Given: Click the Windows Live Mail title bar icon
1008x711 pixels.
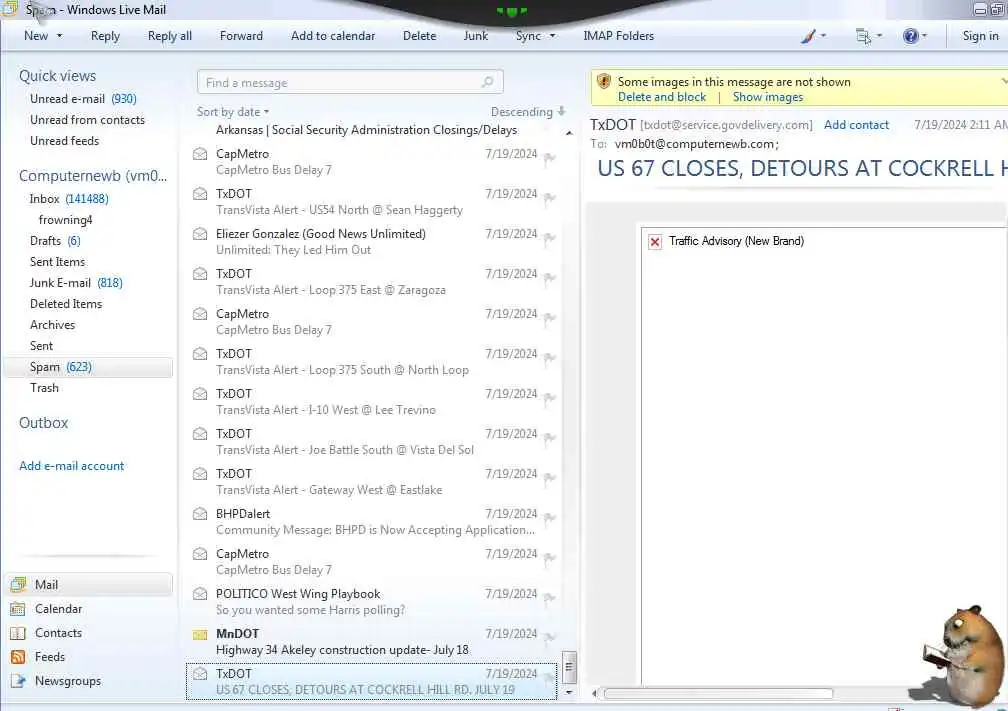Looking at the screenshot, I should 10,9.
